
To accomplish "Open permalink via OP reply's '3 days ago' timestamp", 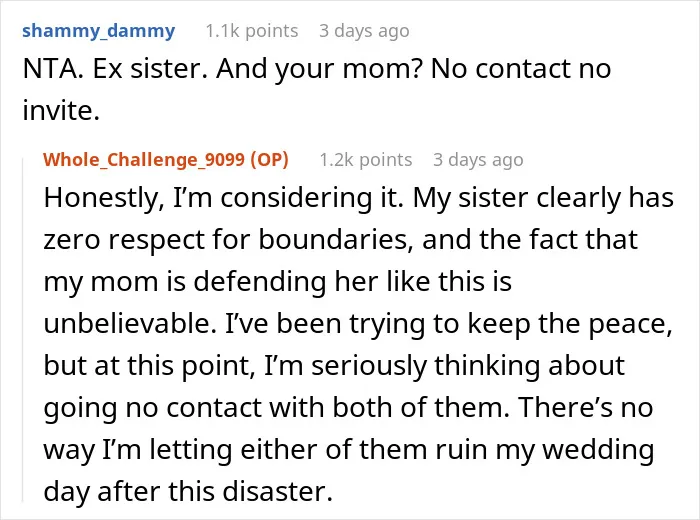I will [478, 160].
